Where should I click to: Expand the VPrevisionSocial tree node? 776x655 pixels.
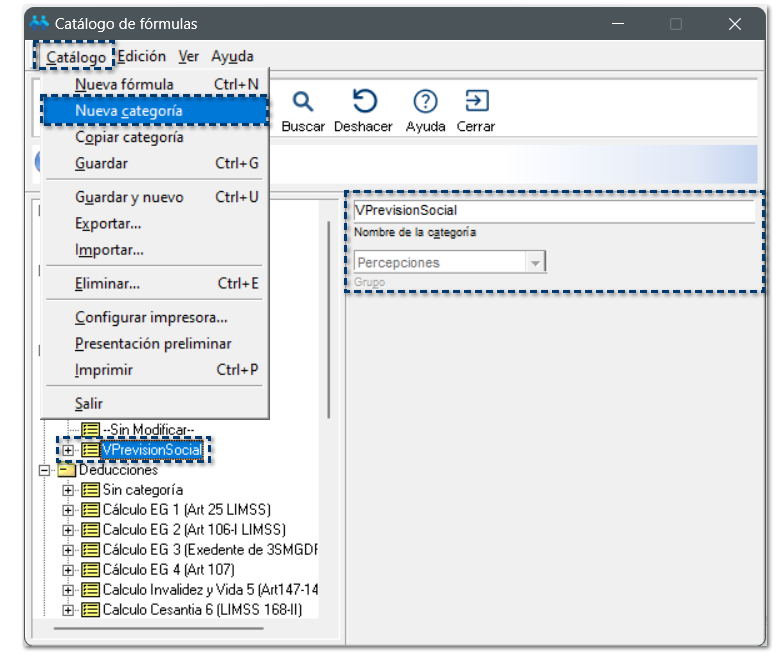pyautogui.click(x=68, y=450)
